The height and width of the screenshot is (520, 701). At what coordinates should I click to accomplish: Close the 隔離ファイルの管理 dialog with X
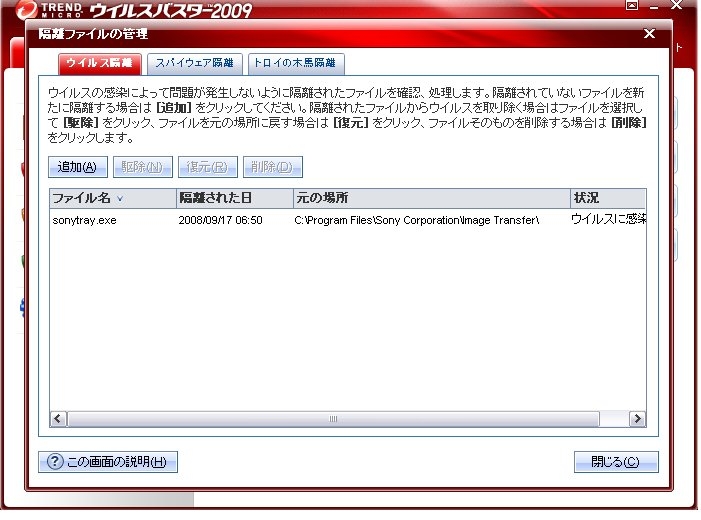pyautogui.click(x=649, y=34)
